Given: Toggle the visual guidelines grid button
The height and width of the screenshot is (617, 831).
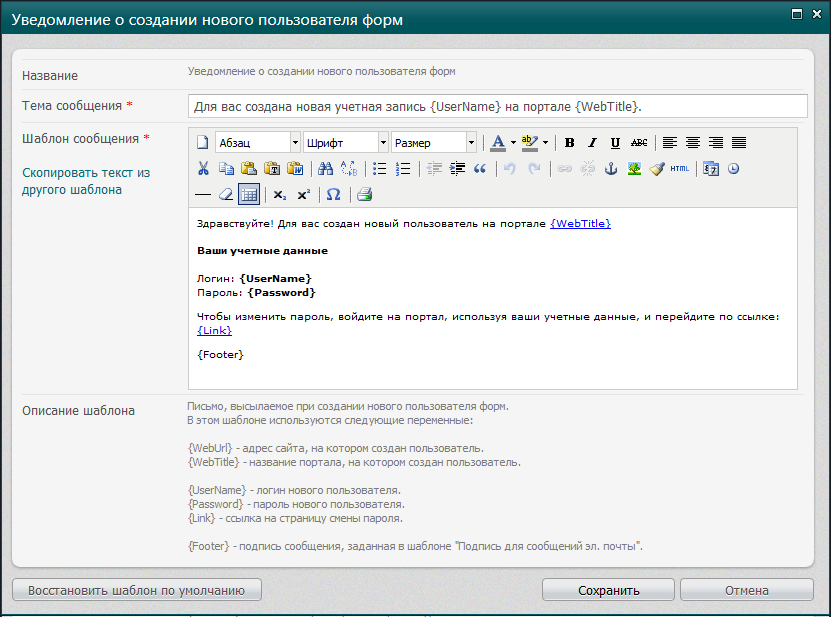Looking at the screenshot, I should [249, 195].
